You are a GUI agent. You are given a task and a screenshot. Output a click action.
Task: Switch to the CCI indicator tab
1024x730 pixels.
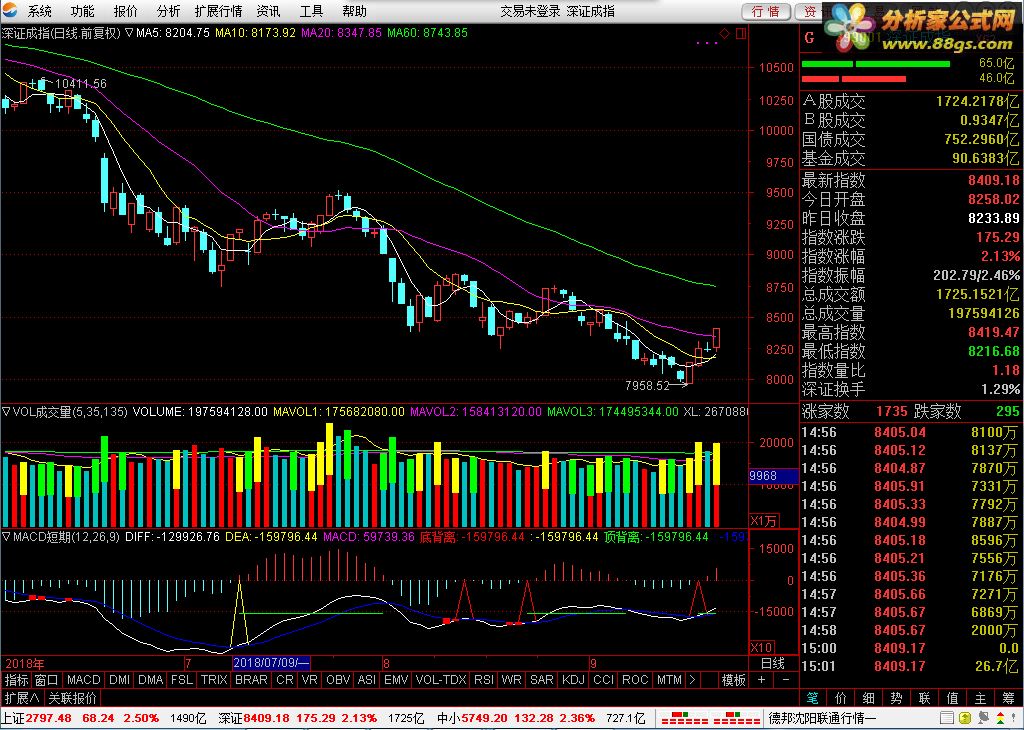tap(603, 680)
